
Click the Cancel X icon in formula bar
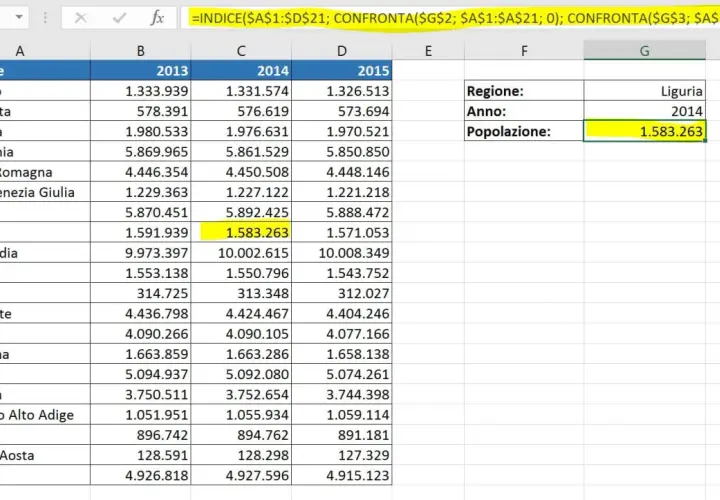81,18
